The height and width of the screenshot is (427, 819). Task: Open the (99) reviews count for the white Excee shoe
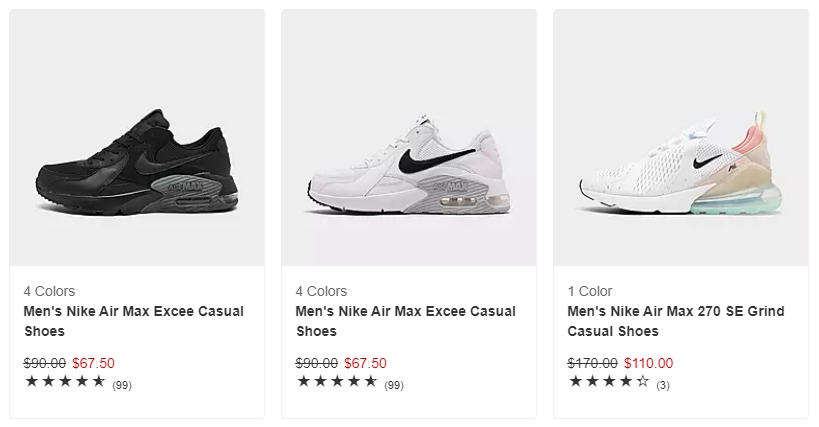394,385
